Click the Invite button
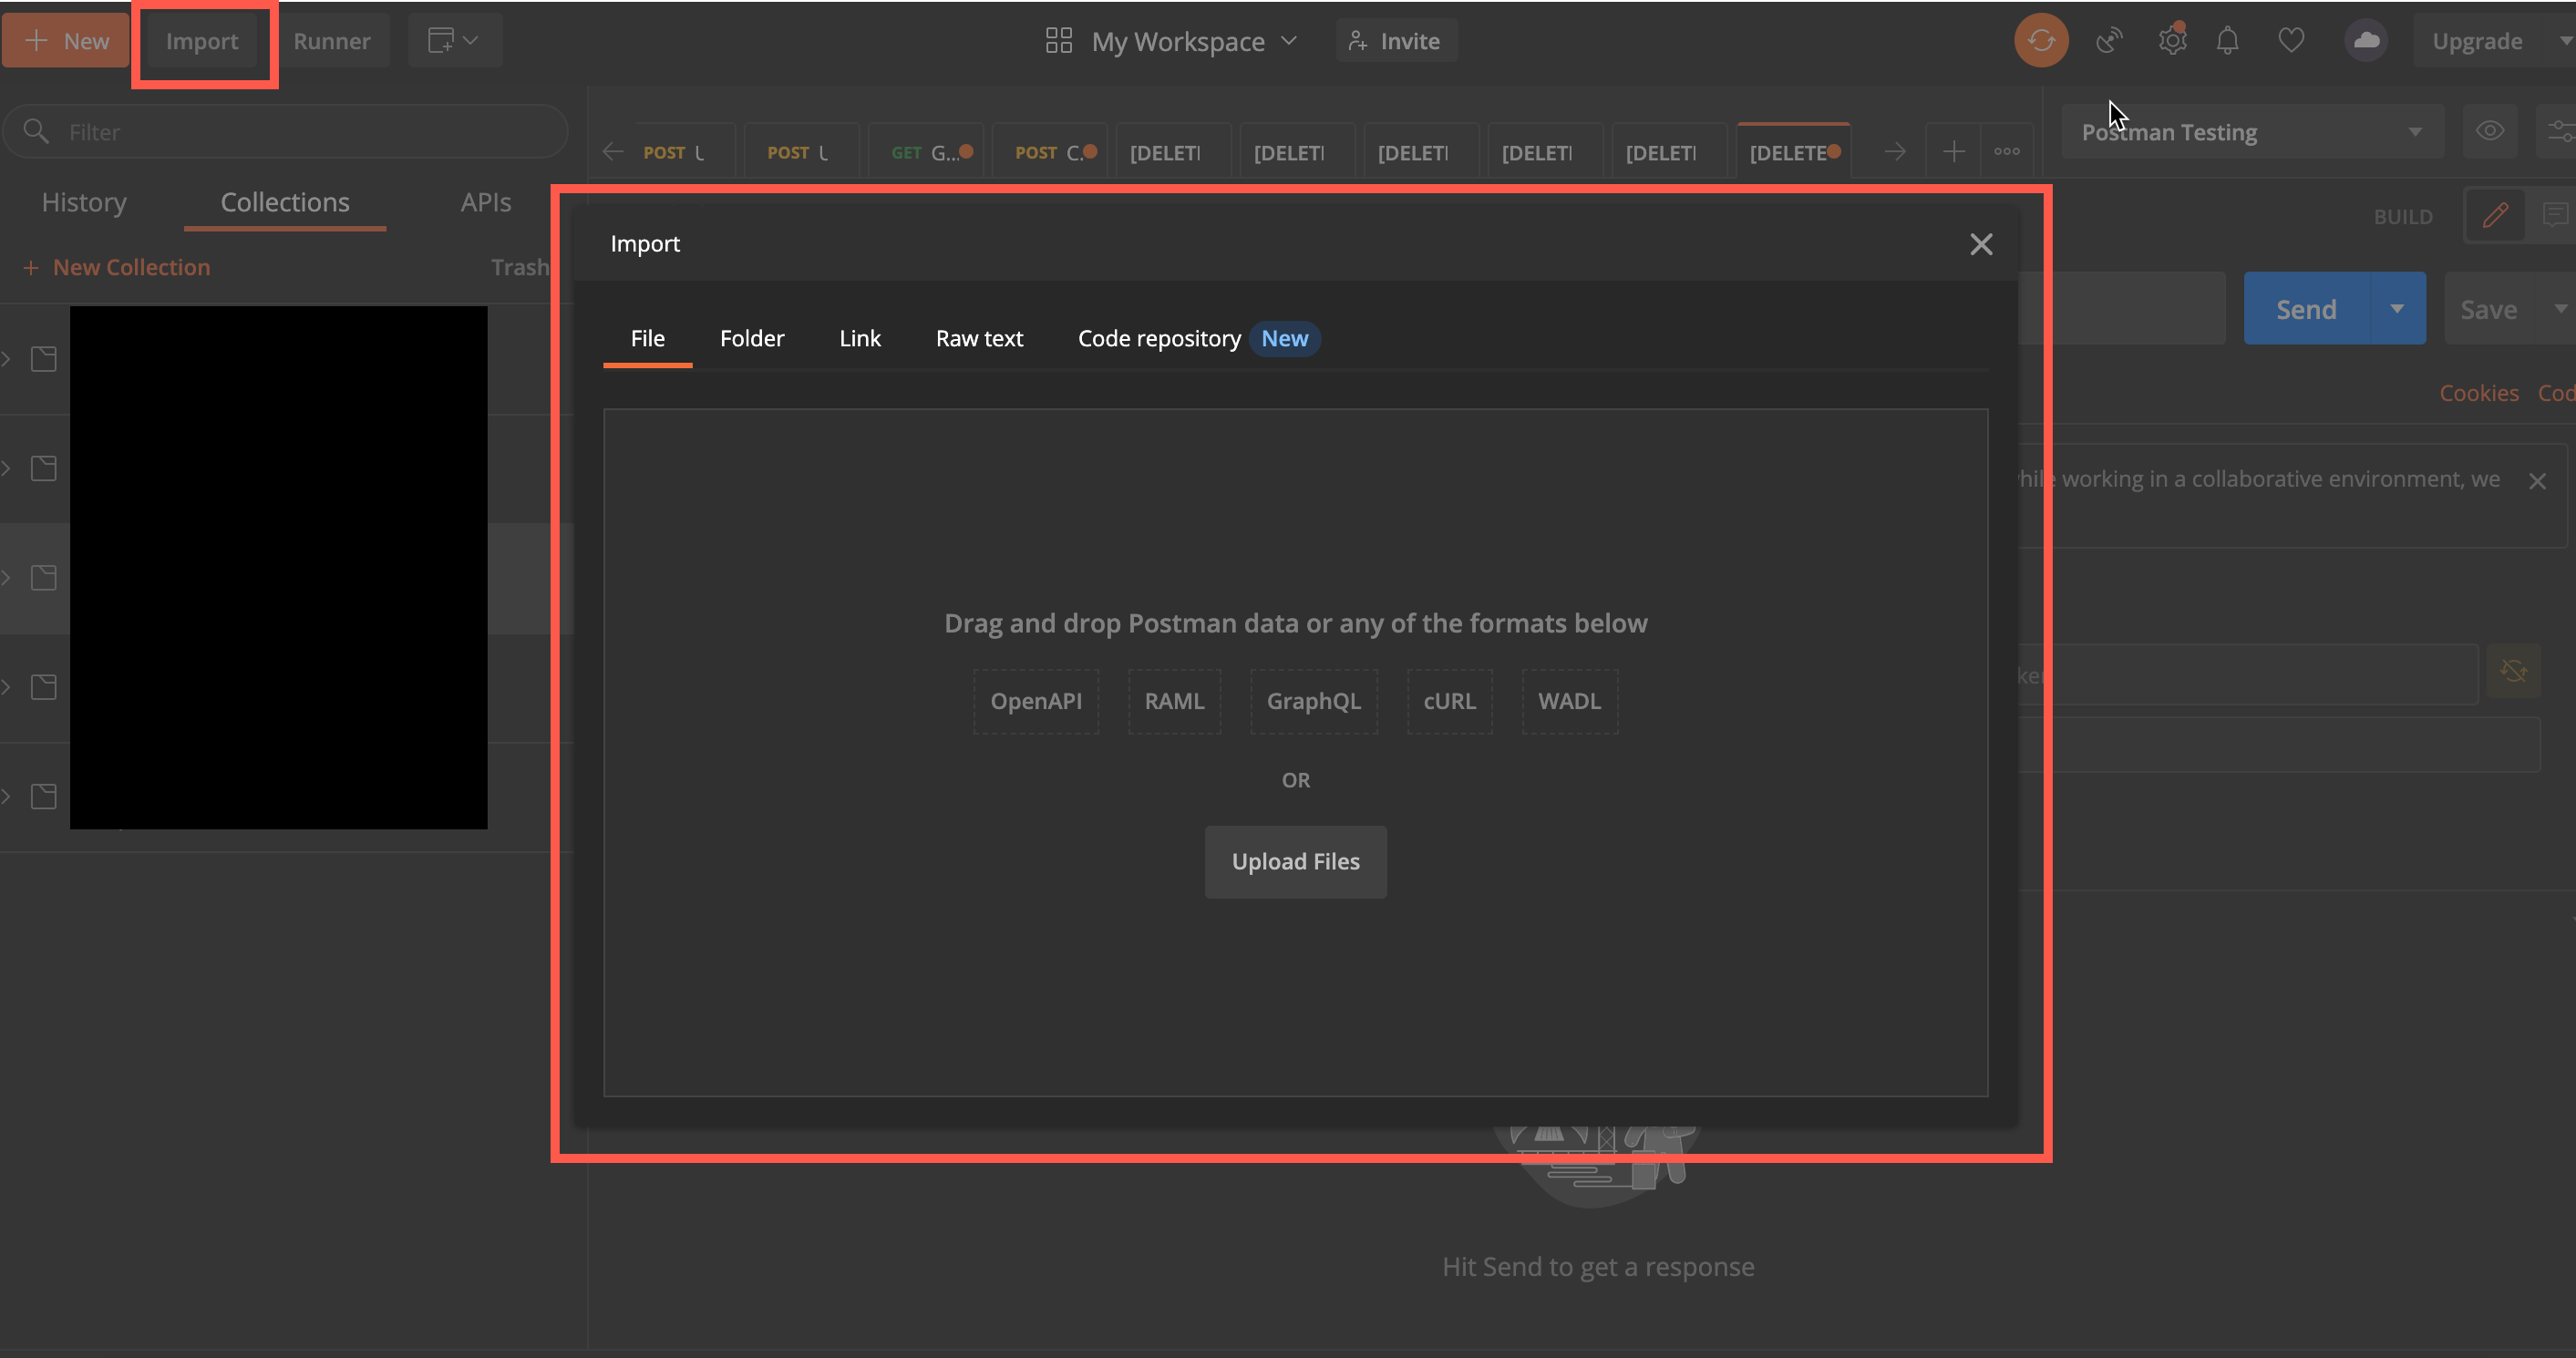The height and width of the screenshot is (1358, 2576). pos(1396,41)
